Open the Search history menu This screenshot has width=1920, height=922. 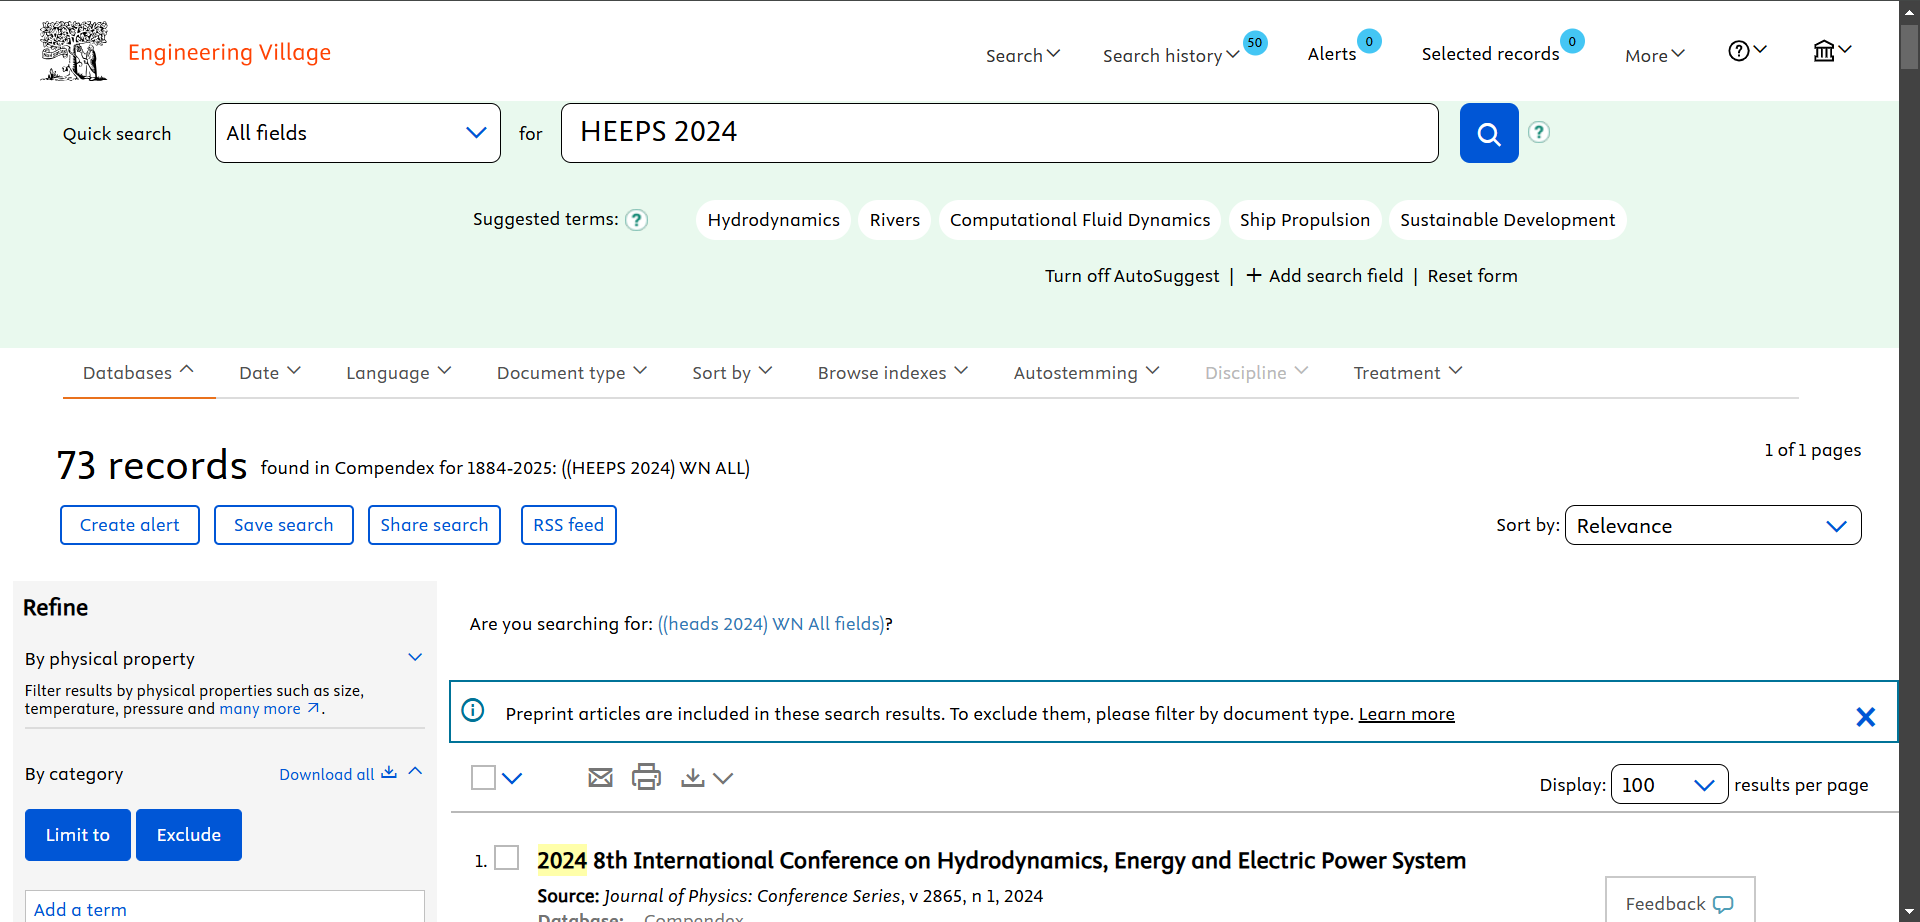(1171, 55)
